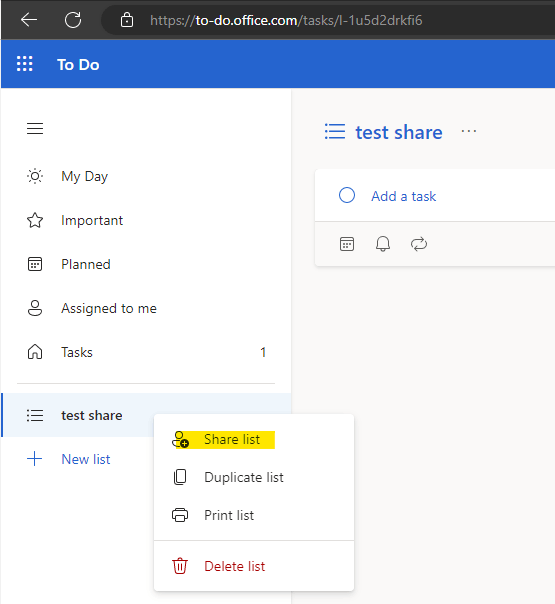Open the app launcher waffle icon
555x604 pixels.
(x=25, y=64)
